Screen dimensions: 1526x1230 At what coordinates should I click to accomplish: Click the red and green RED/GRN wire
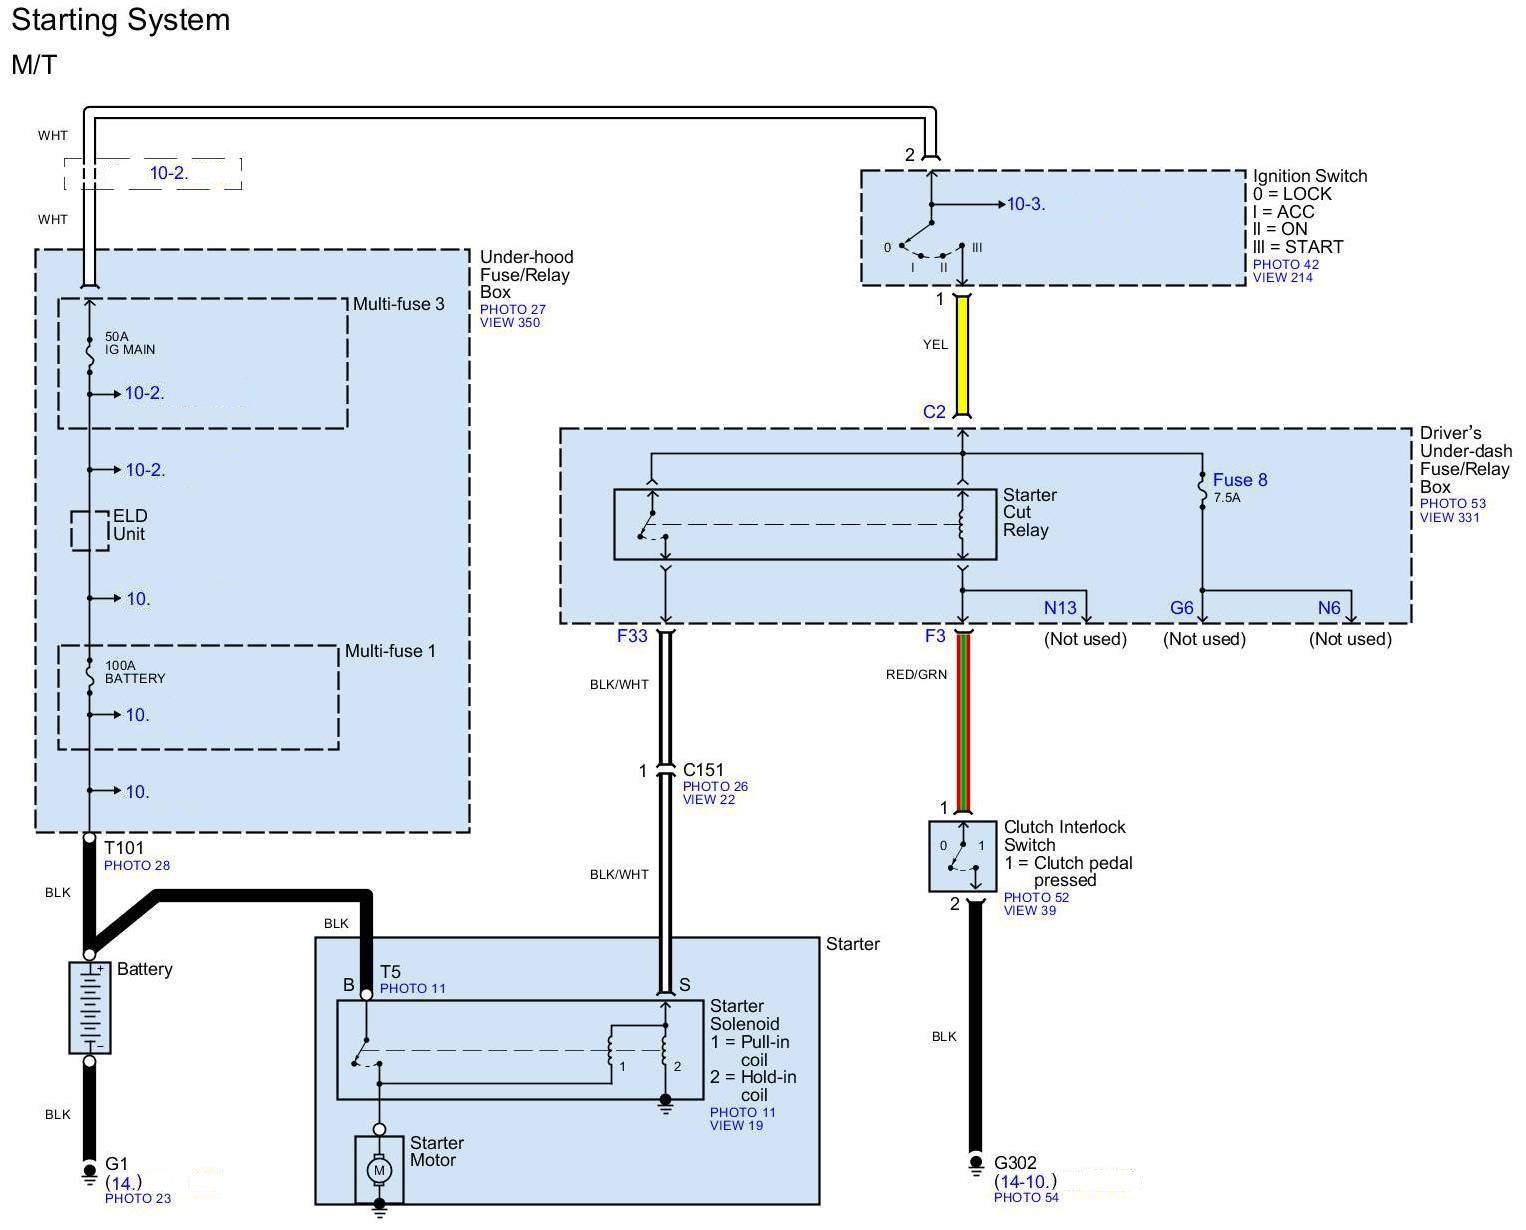(x=963, y=720)
